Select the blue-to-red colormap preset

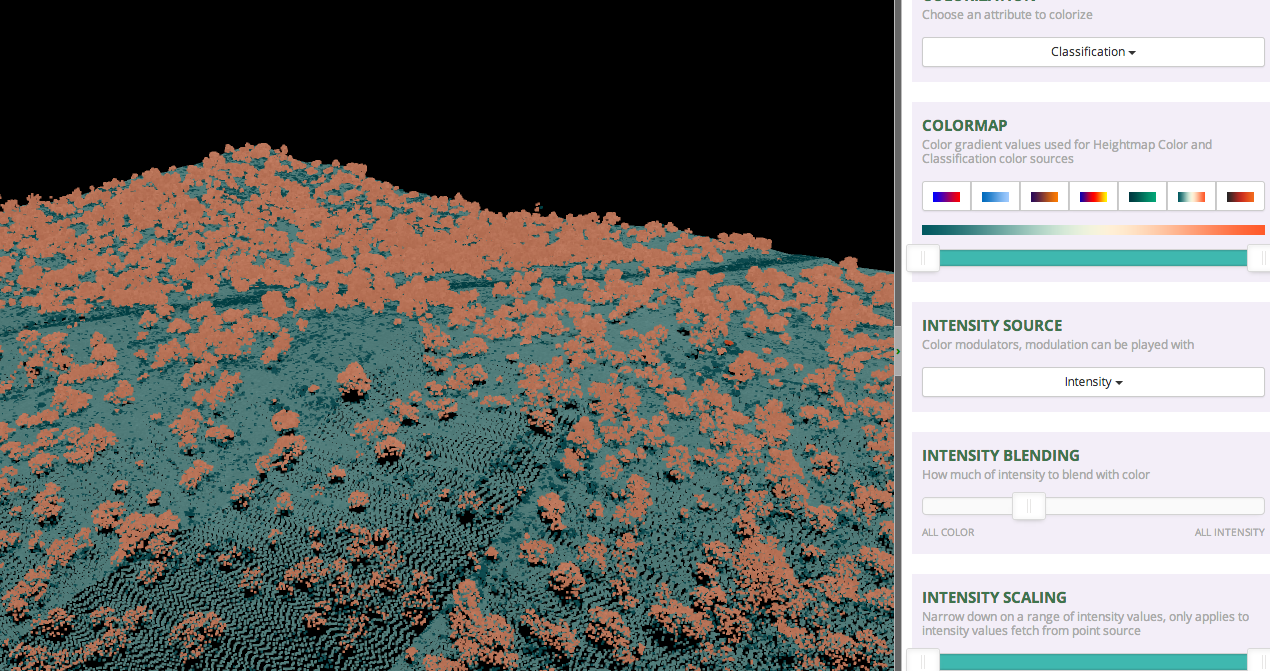946,196
